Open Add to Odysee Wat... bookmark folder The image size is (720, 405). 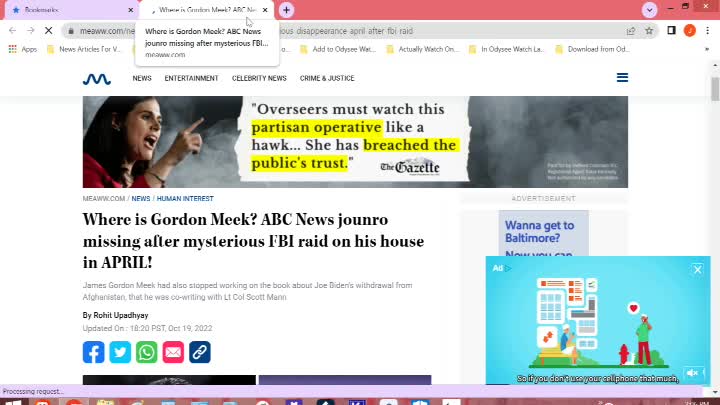point(338,49)
